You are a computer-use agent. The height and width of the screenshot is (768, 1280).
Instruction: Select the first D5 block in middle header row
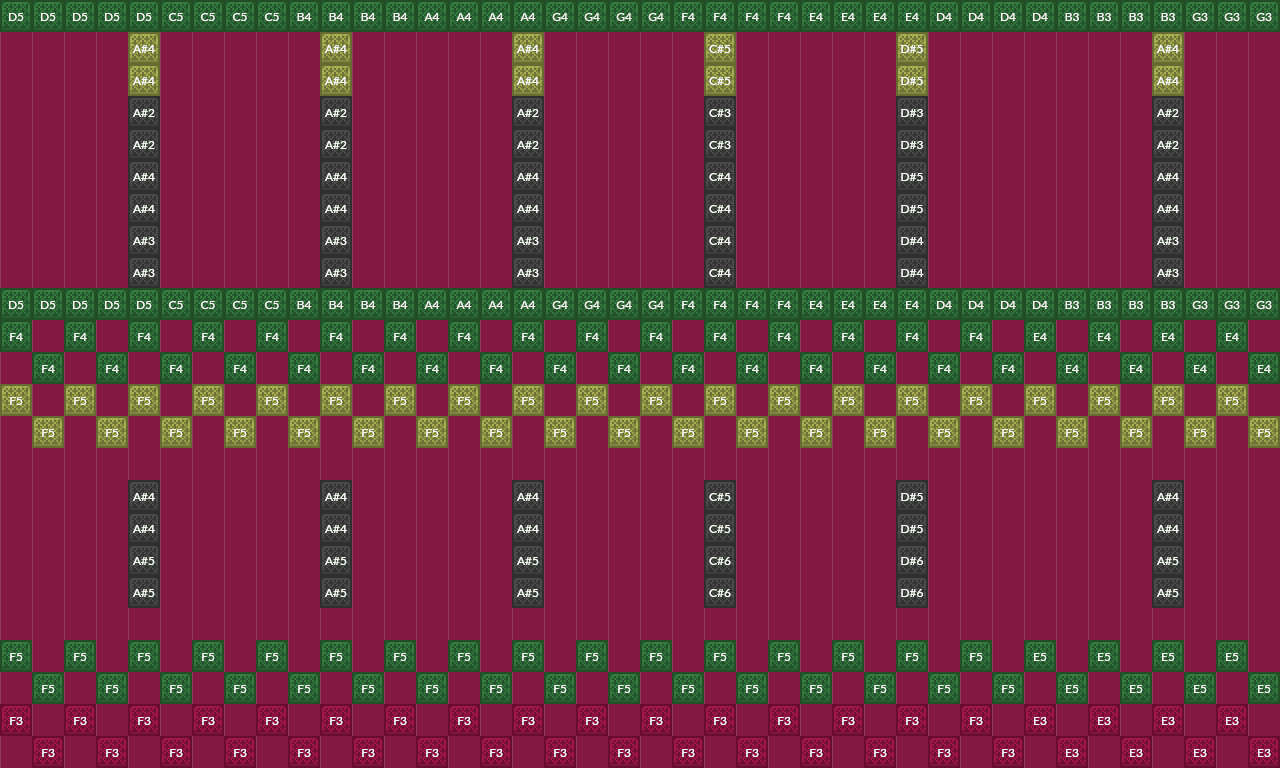(16, 304)
